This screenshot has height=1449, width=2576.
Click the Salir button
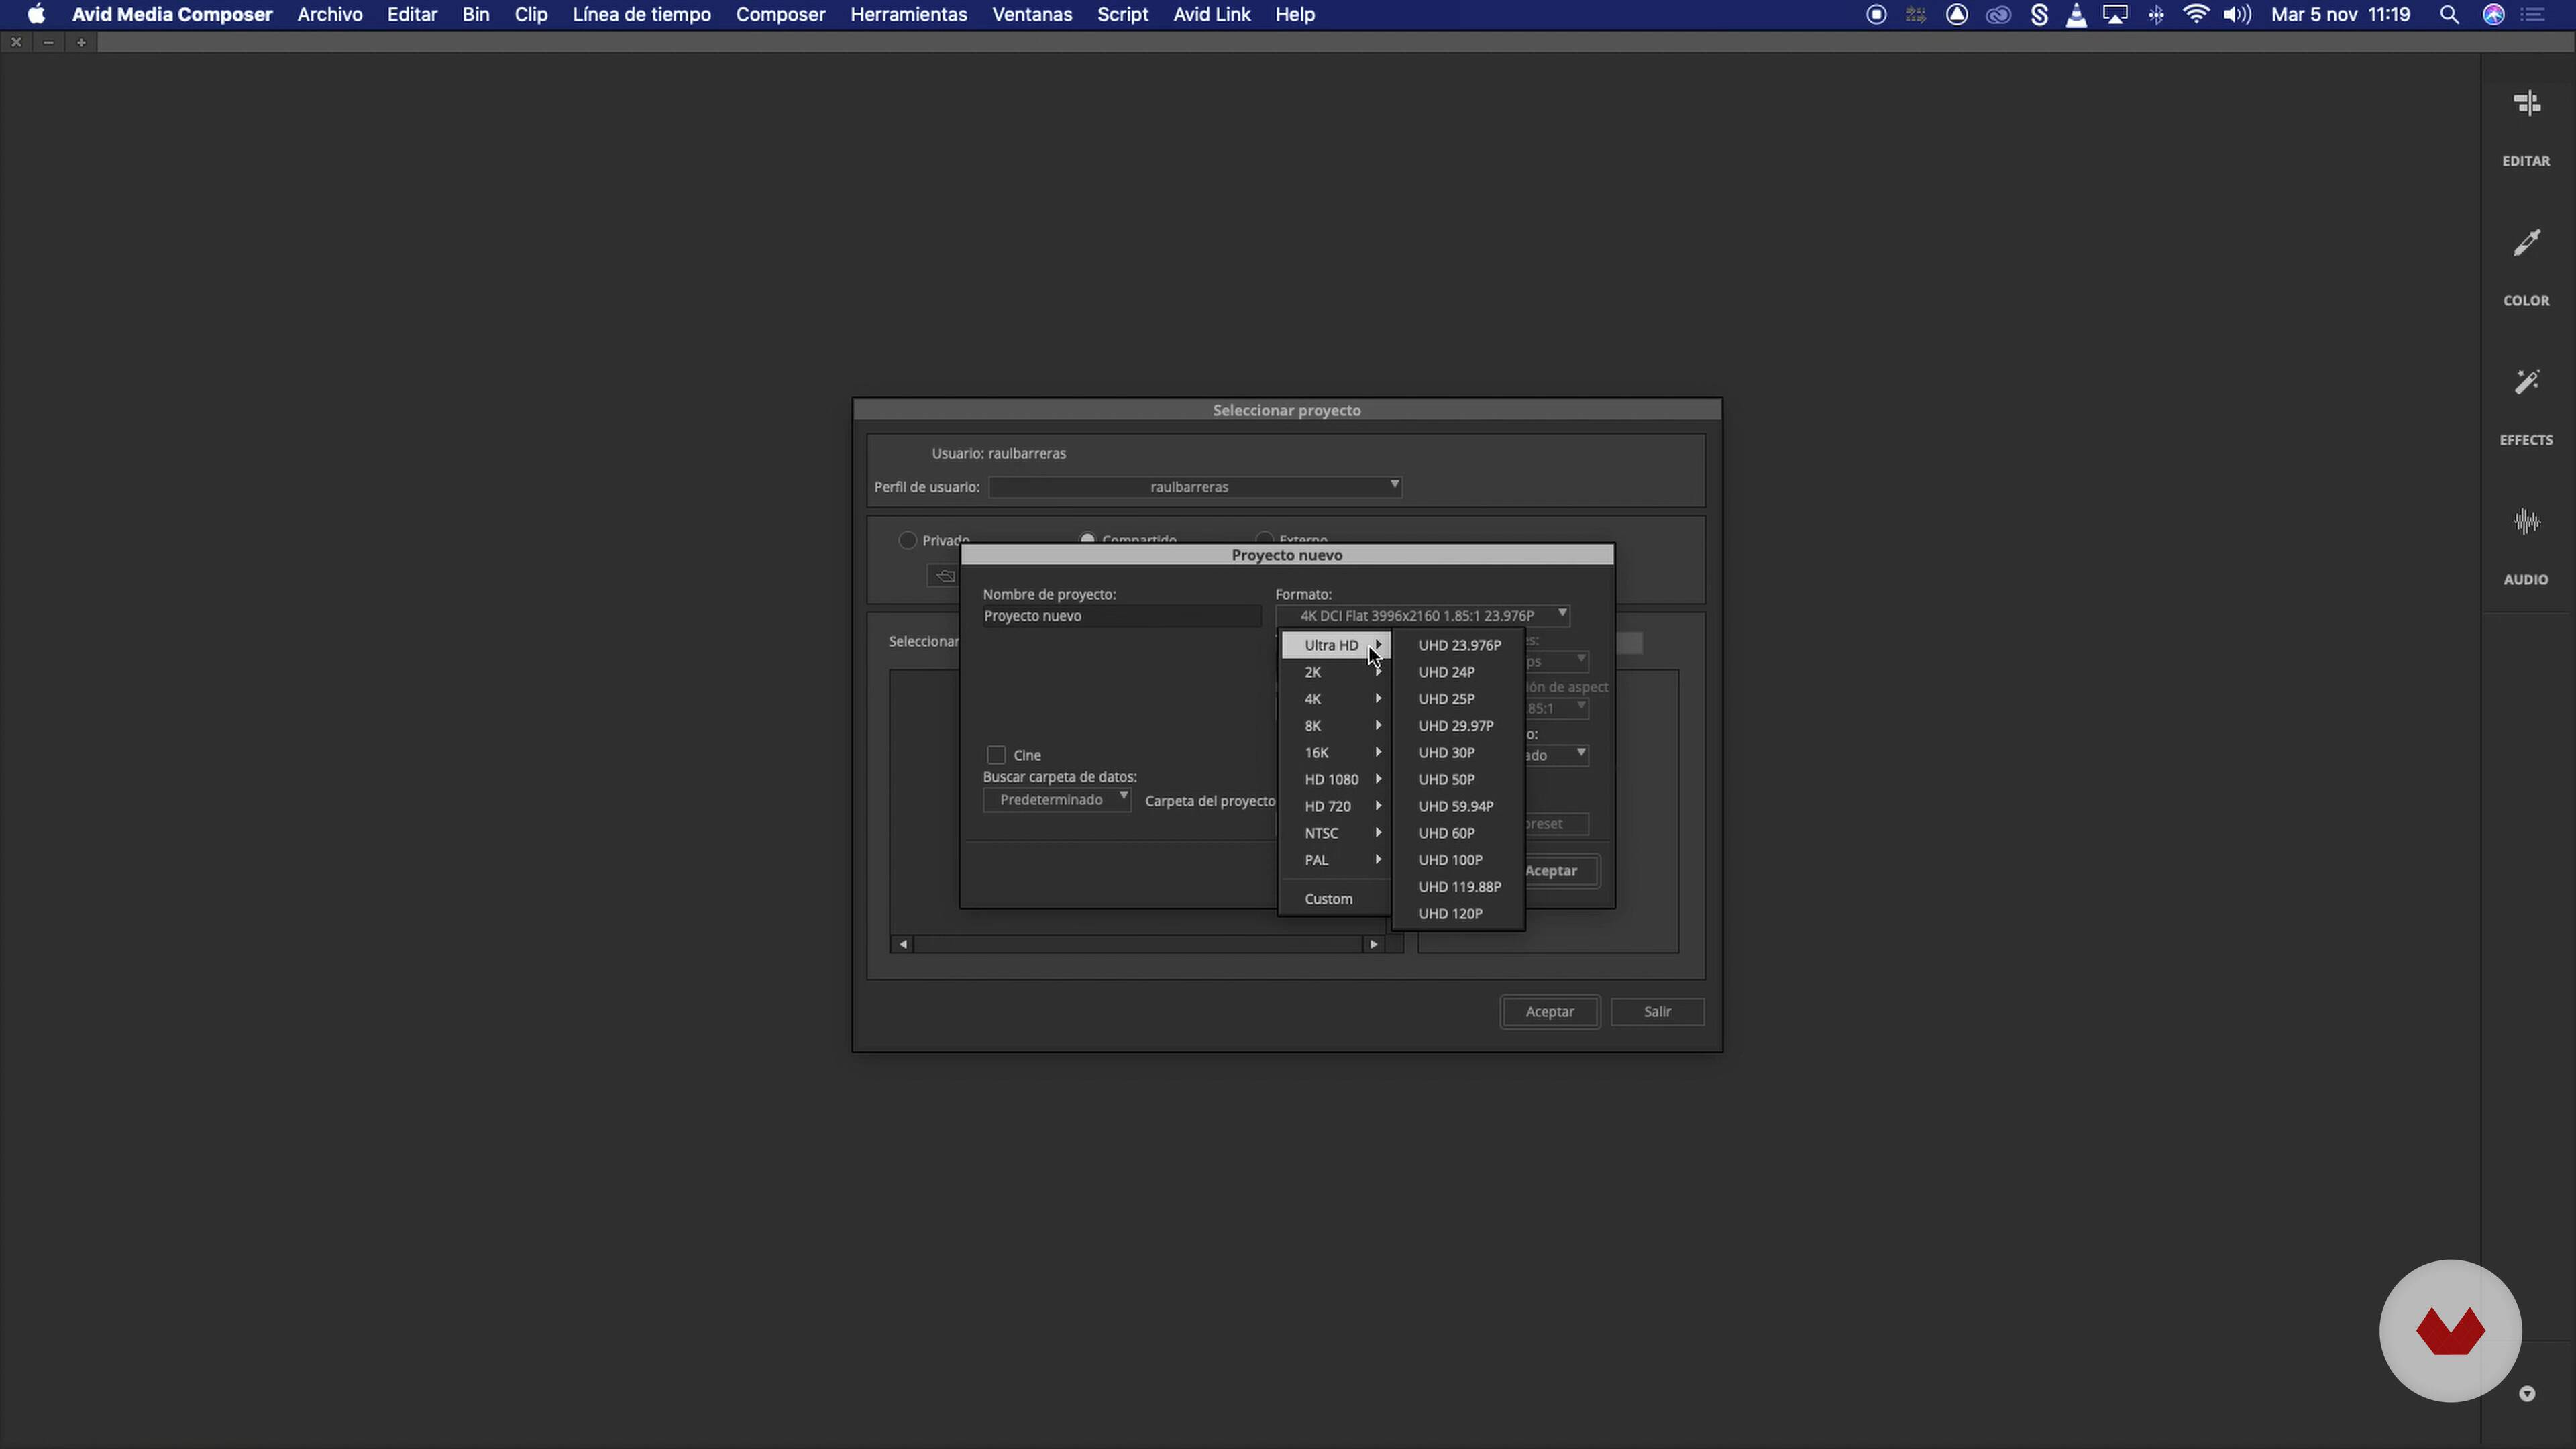[1657, 1012]
